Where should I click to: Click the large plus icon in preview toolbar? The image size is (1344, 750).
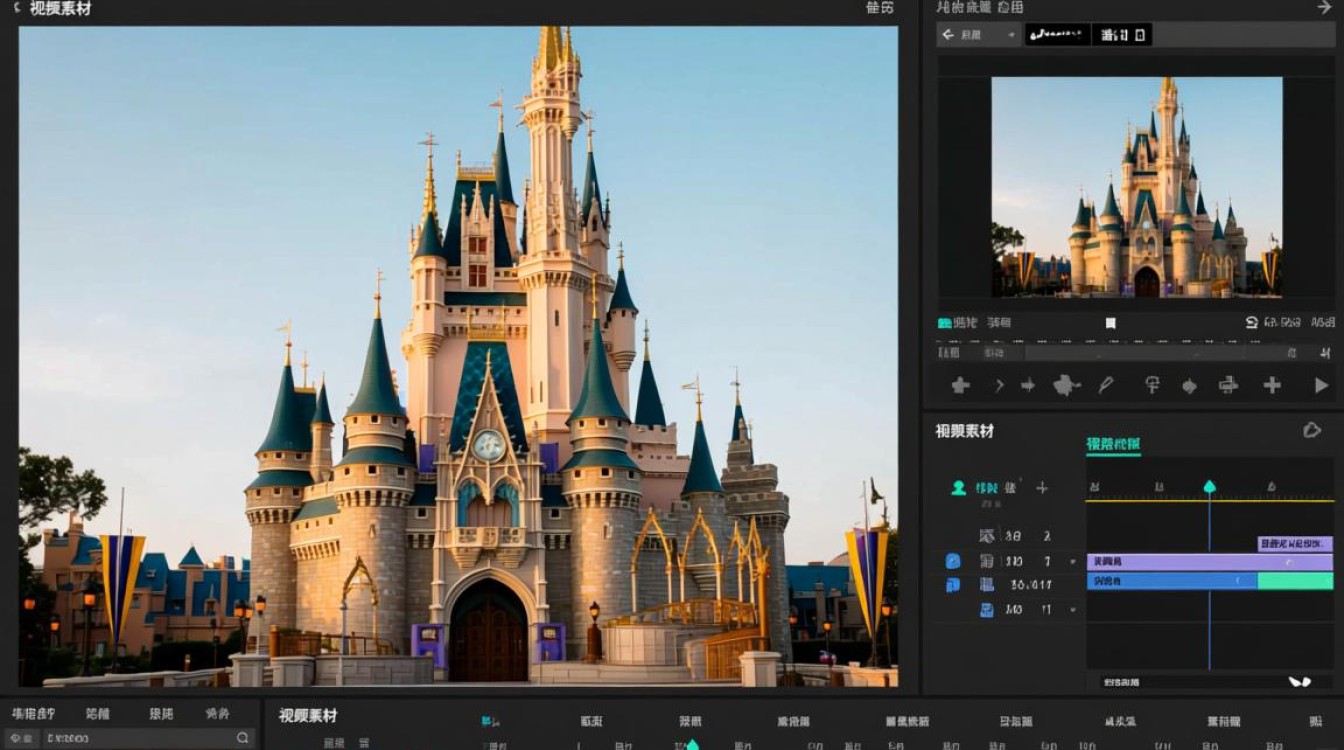1272,385
